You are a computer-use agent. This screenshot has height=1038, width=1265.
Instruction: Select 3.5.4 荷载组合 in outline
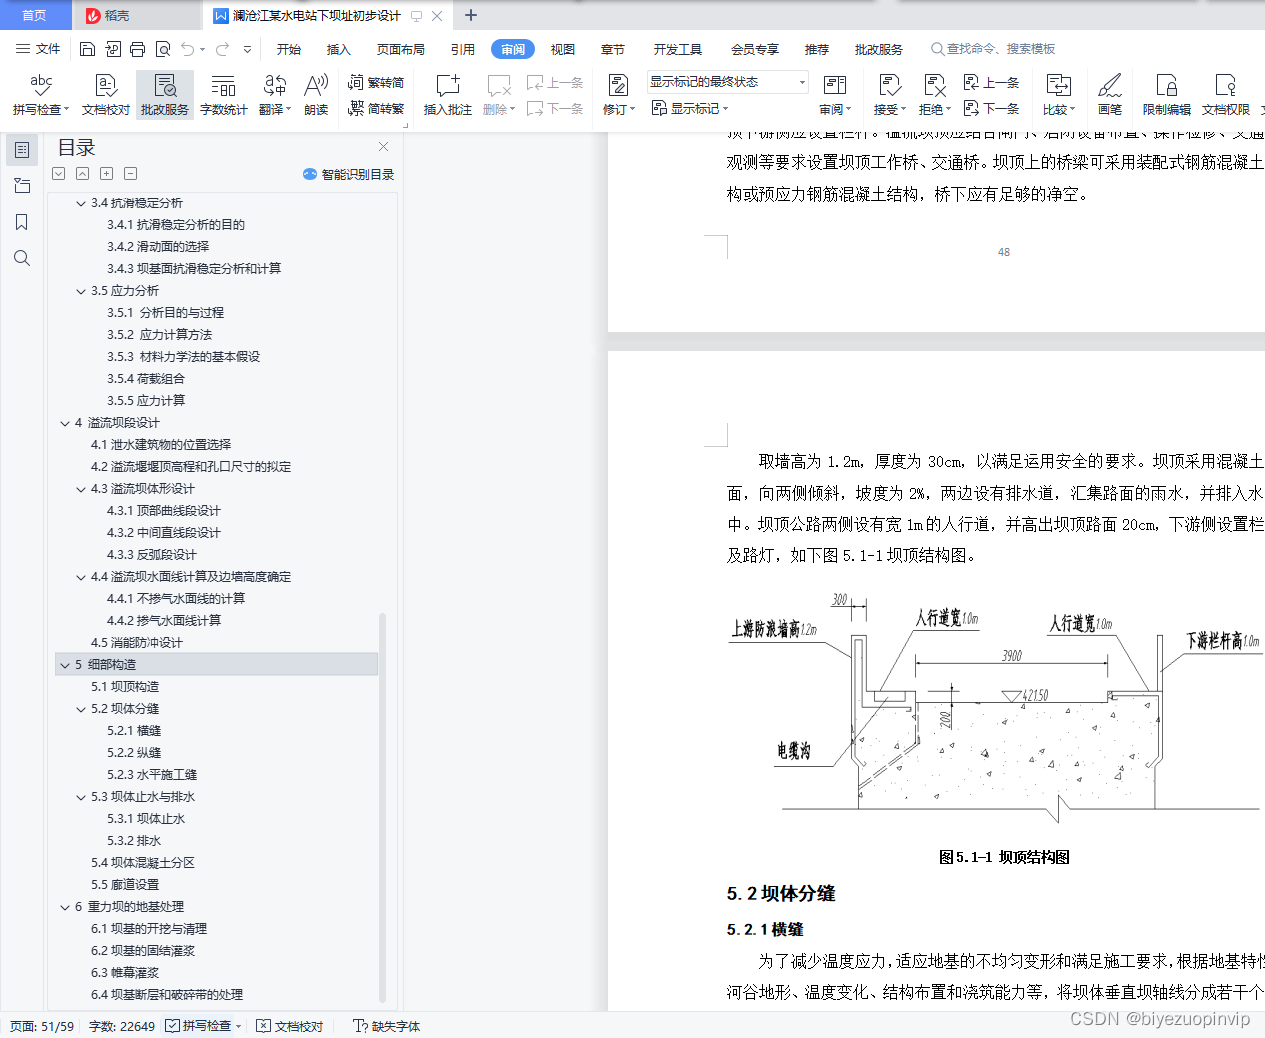[146, 379]
